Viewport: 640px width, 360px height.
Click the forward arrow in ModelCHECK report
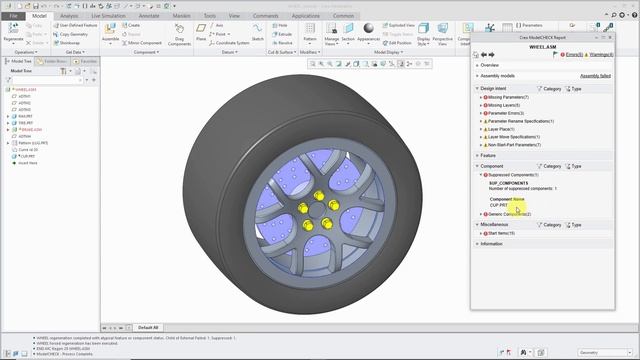491,55
